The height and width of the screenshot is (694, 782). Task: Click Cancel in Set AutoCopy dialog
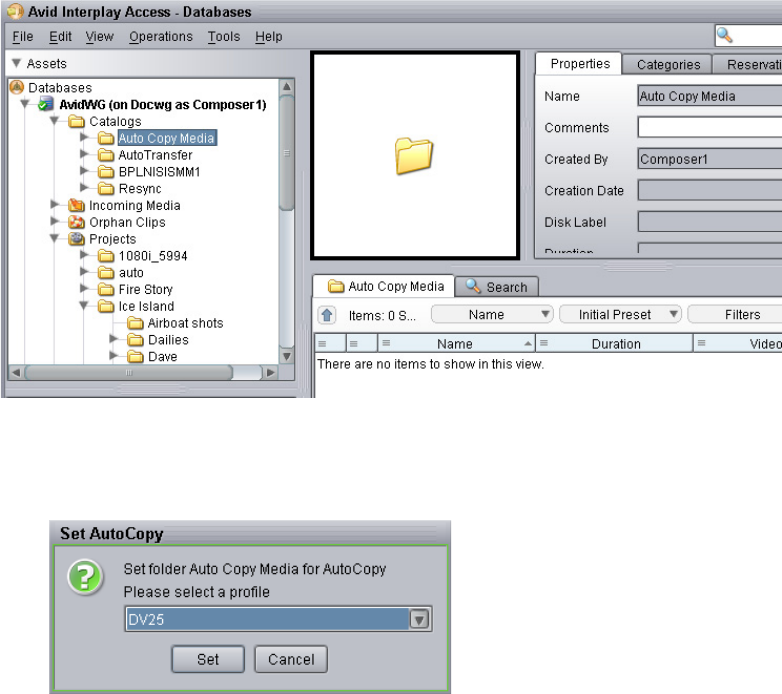click(x=291, y=659)
